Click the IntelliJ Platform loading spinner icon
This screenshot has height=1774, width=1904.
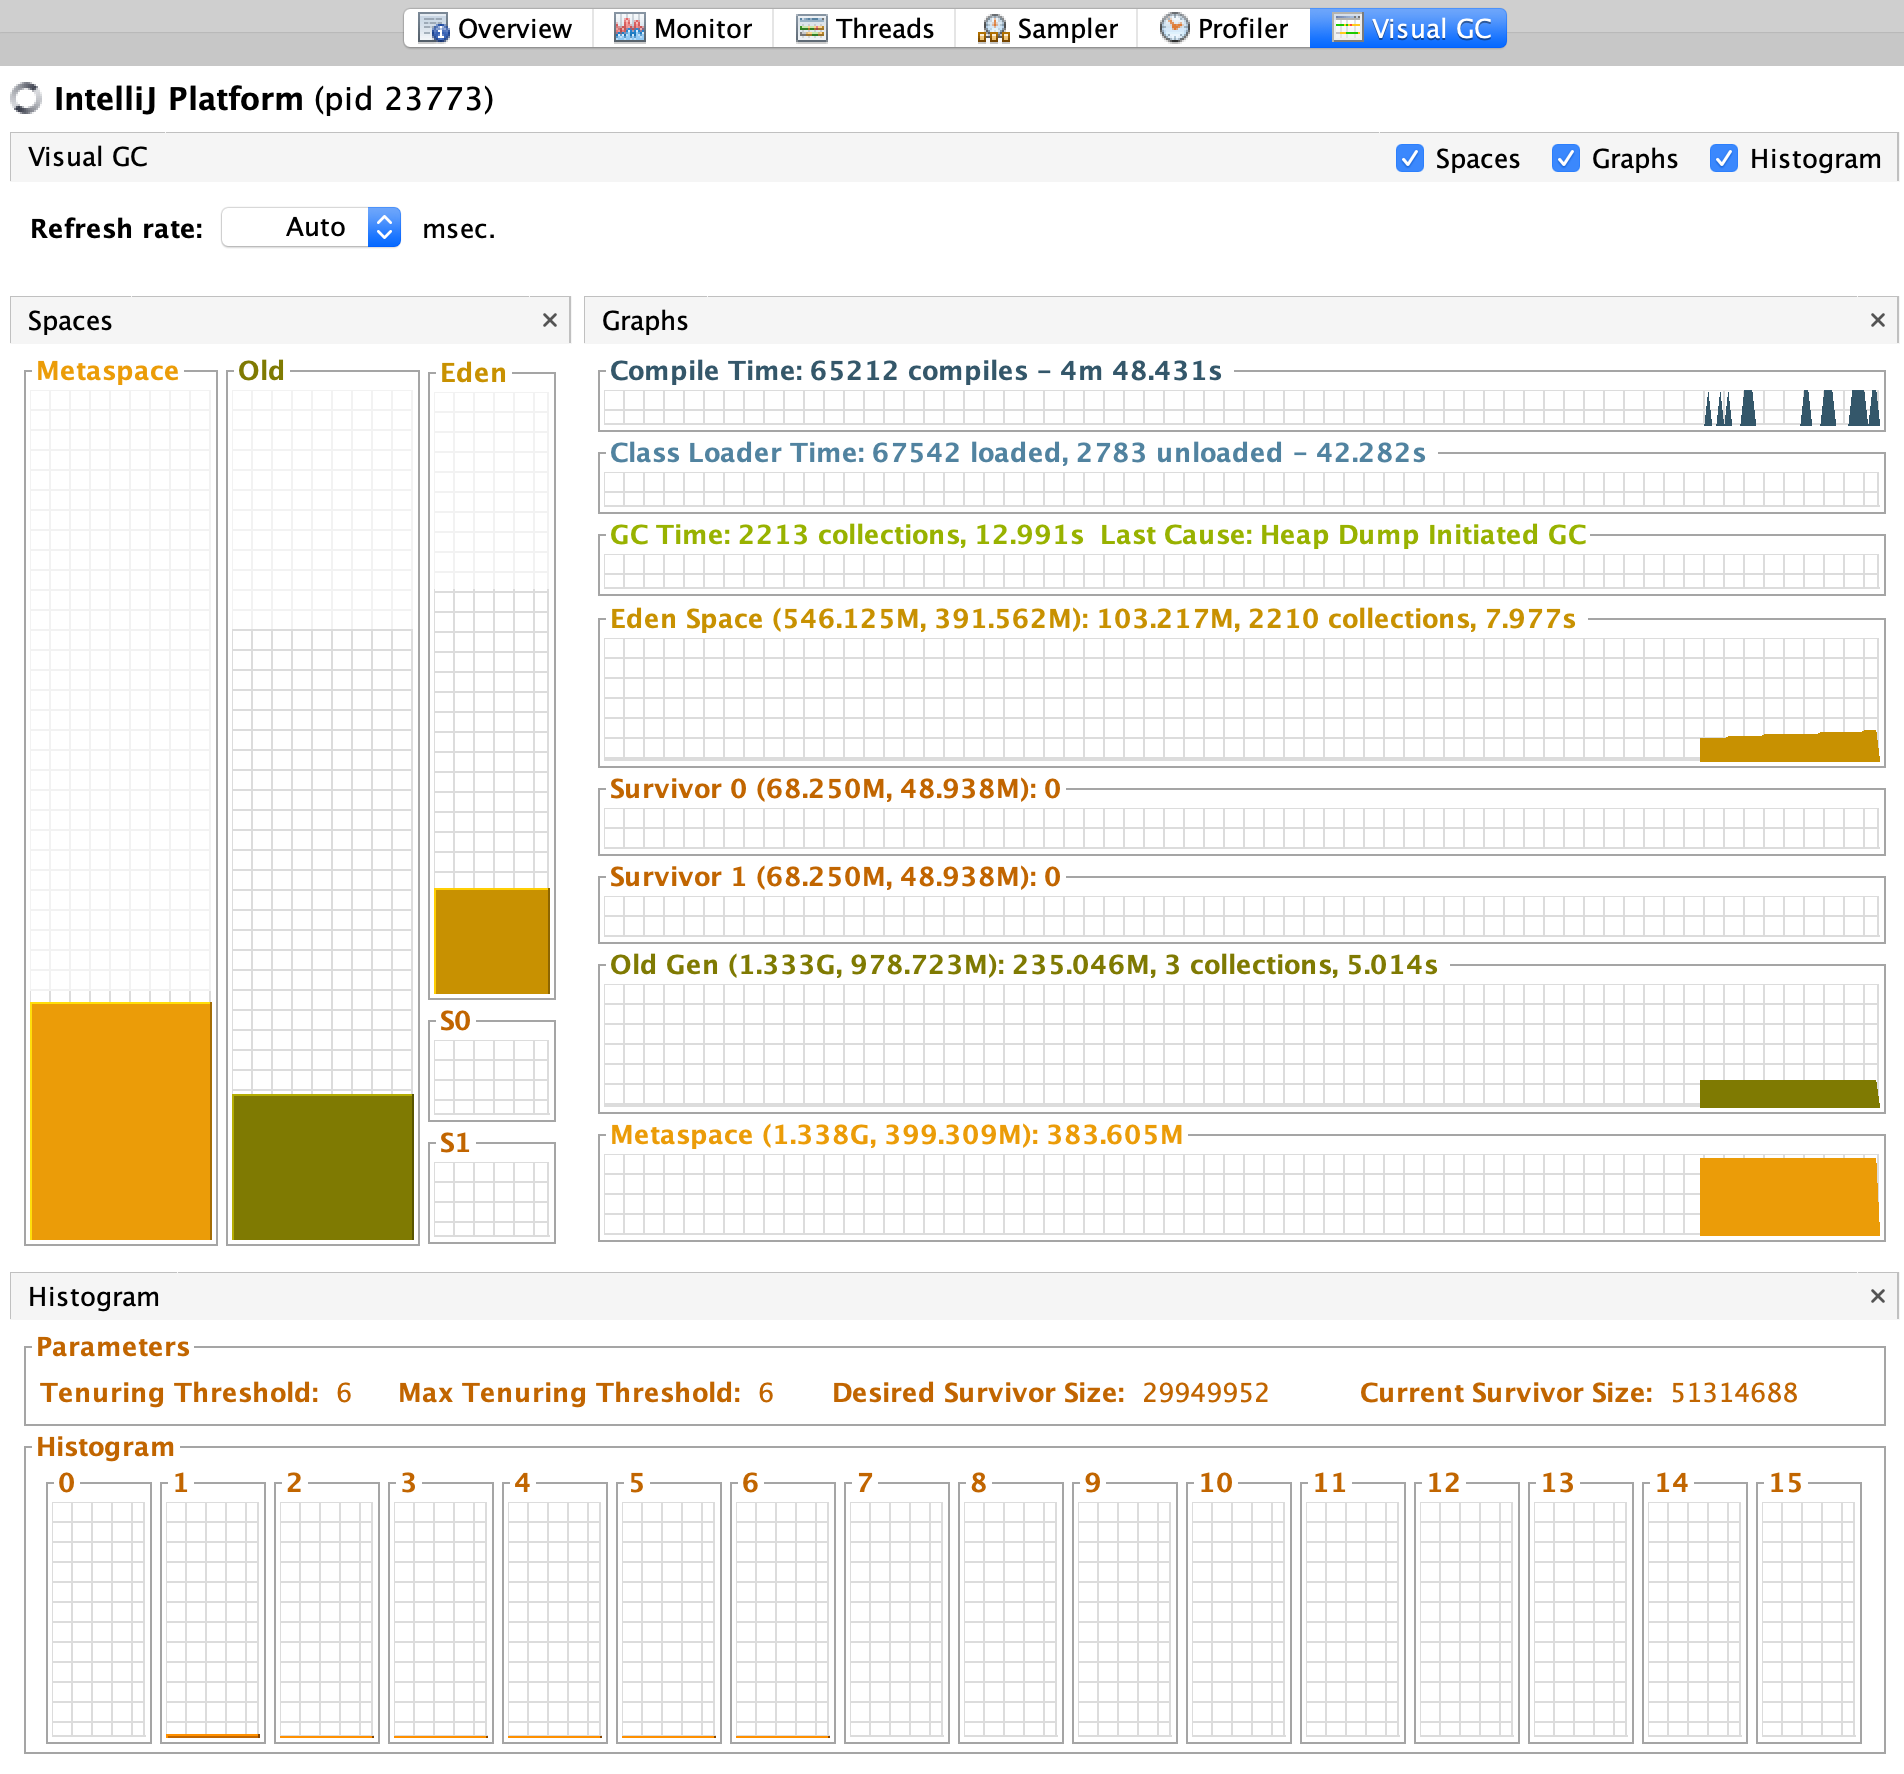point(26,98)
